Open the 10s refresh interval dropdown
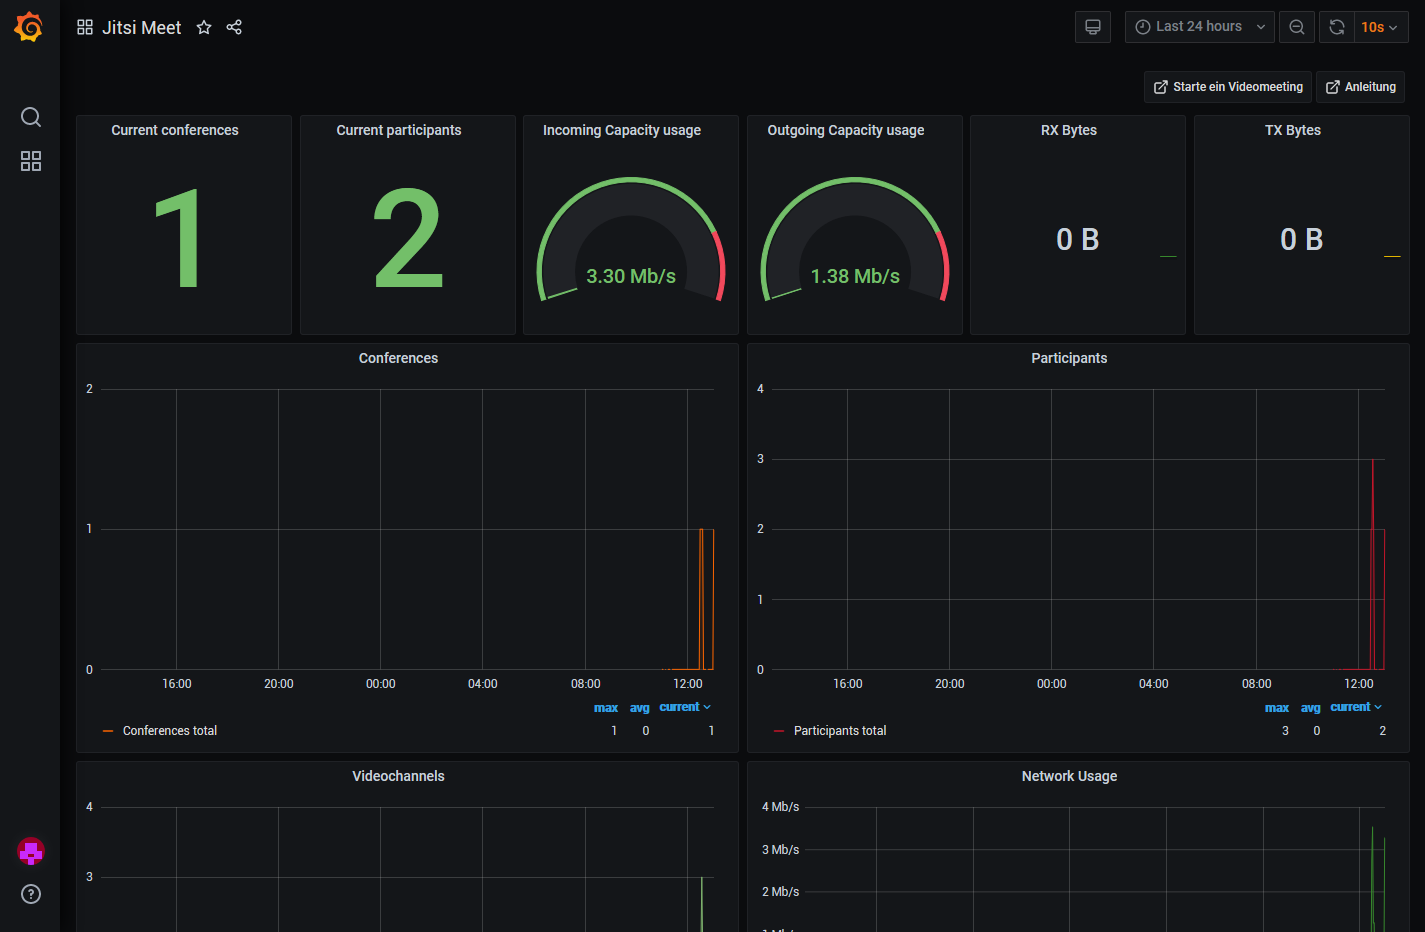The image size is (1425, 932). [x=1380, y=27]
